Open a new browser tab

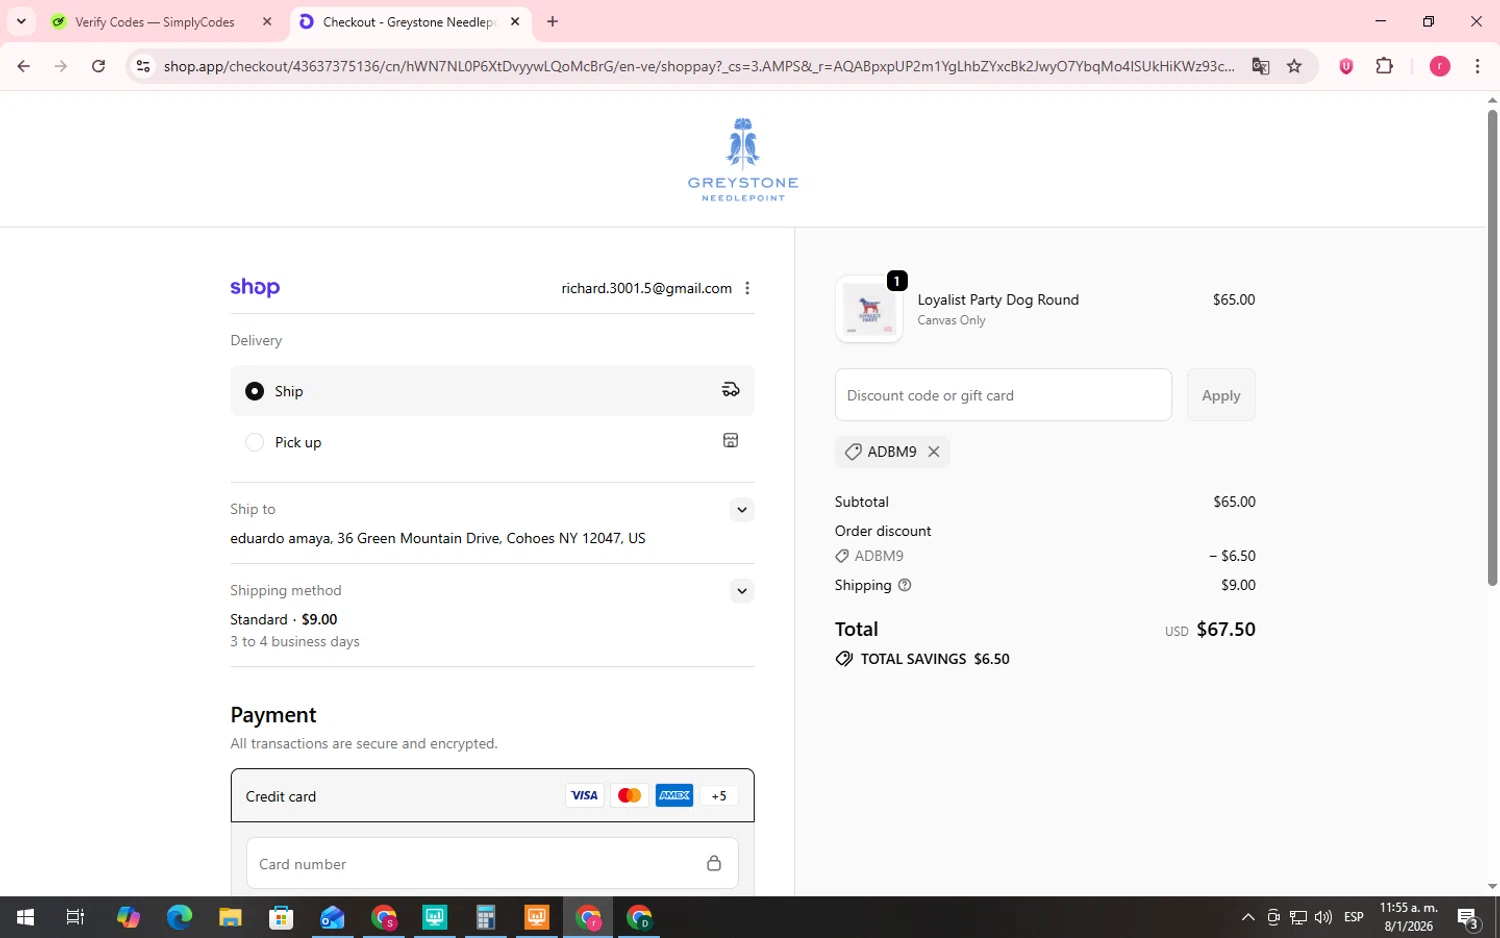coord(553,22)
